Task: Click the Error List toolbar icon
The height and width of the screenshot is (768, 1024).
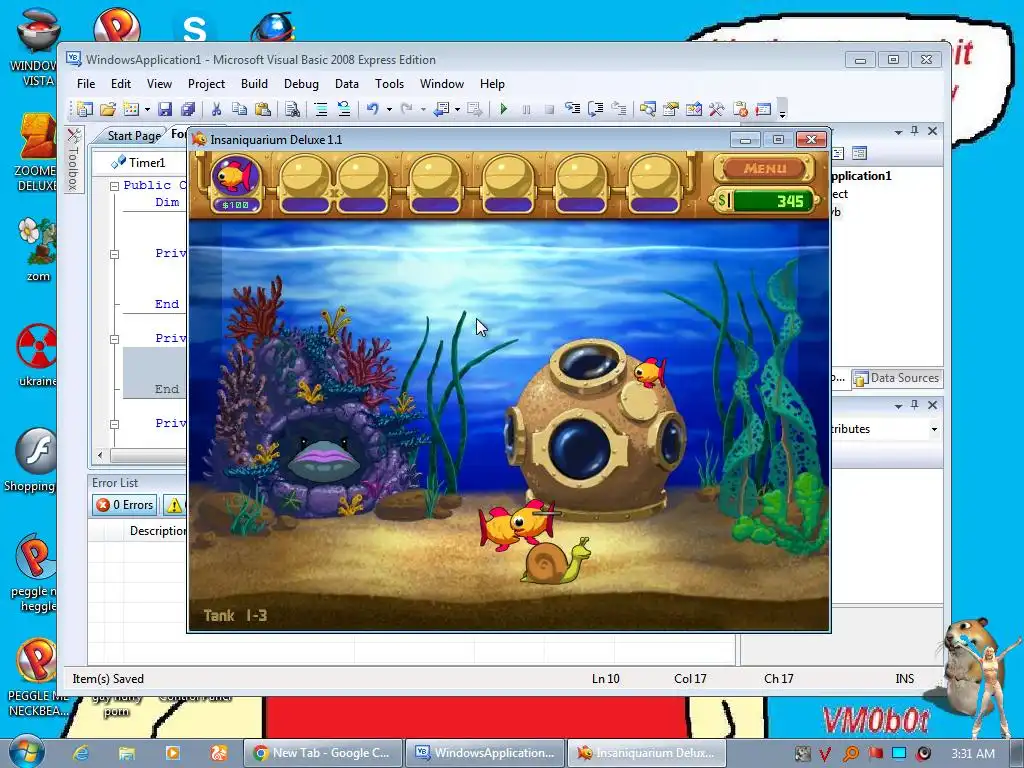Action: [x=740, y=109]
